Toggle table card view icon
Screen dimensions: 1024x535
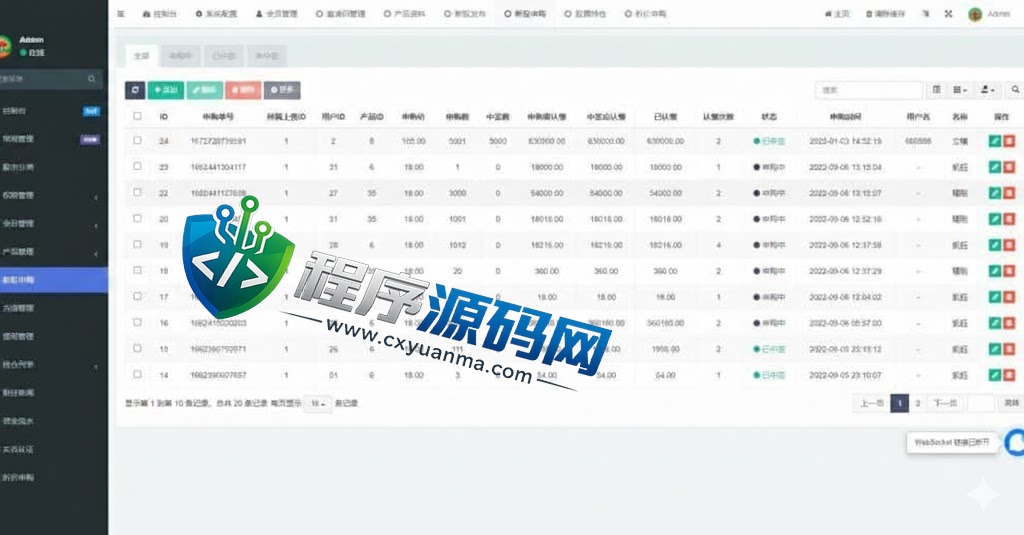[936, 89]
